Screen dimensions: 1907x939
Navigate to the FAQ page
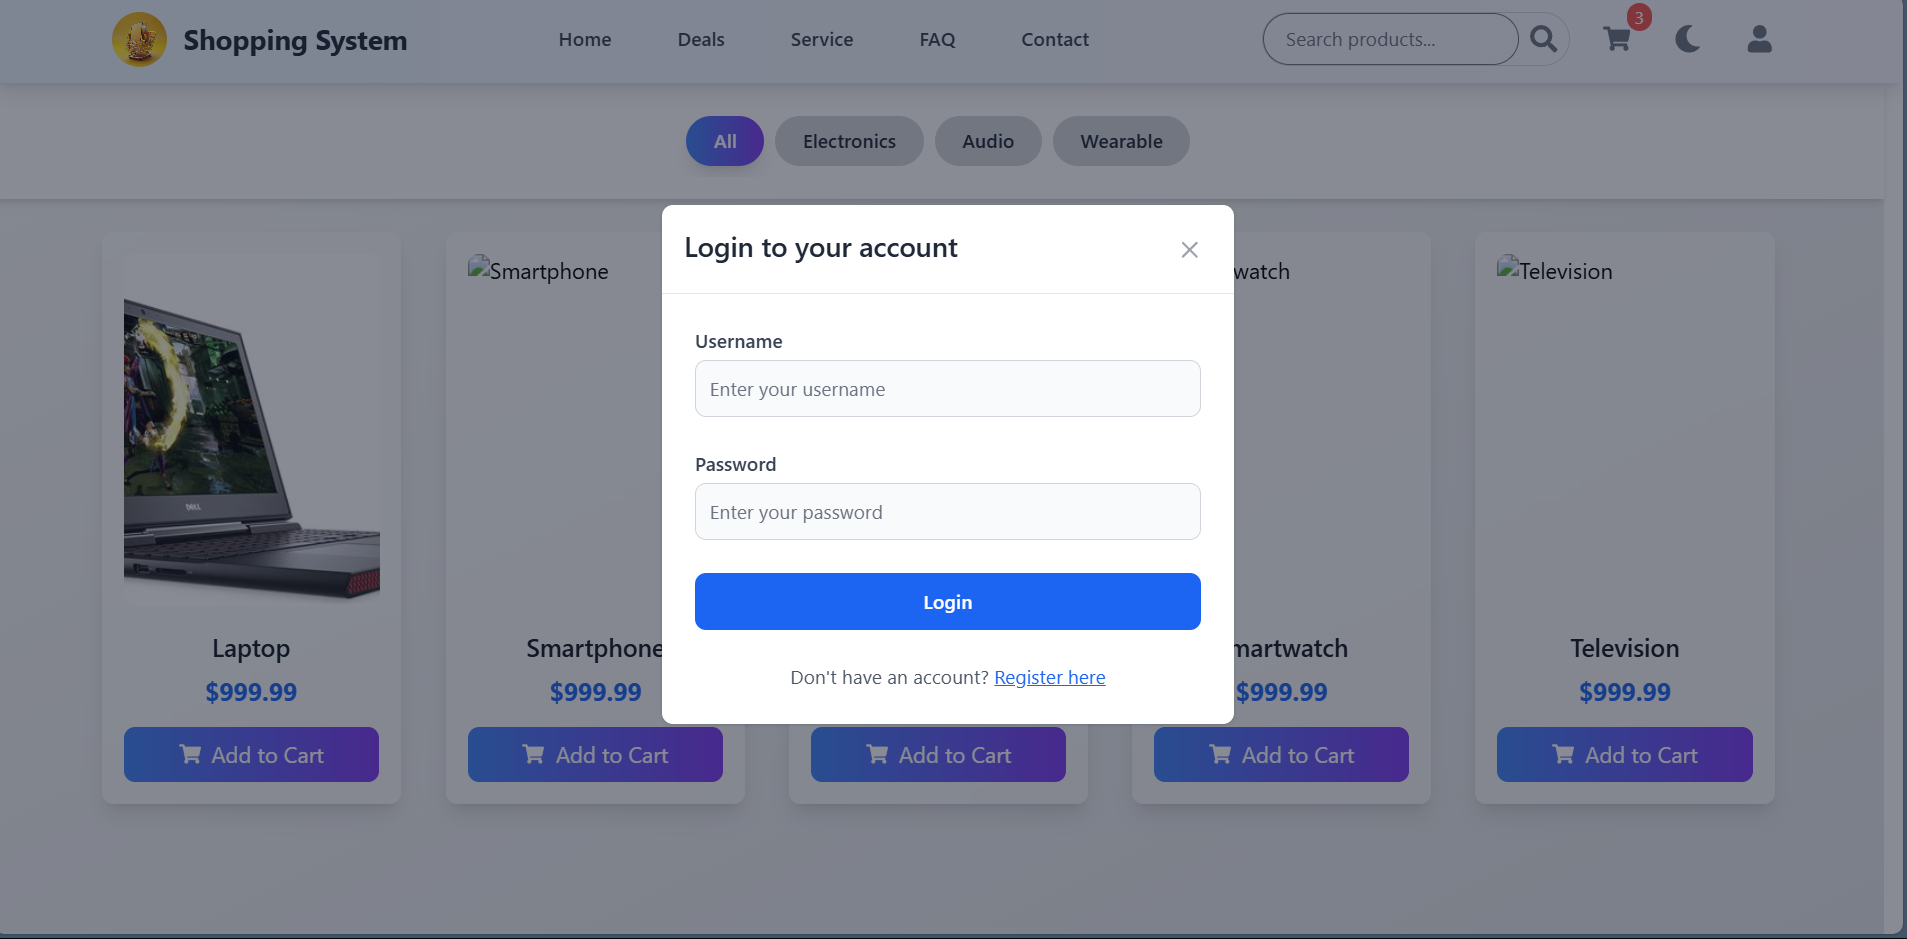click(x=937, y=39)
